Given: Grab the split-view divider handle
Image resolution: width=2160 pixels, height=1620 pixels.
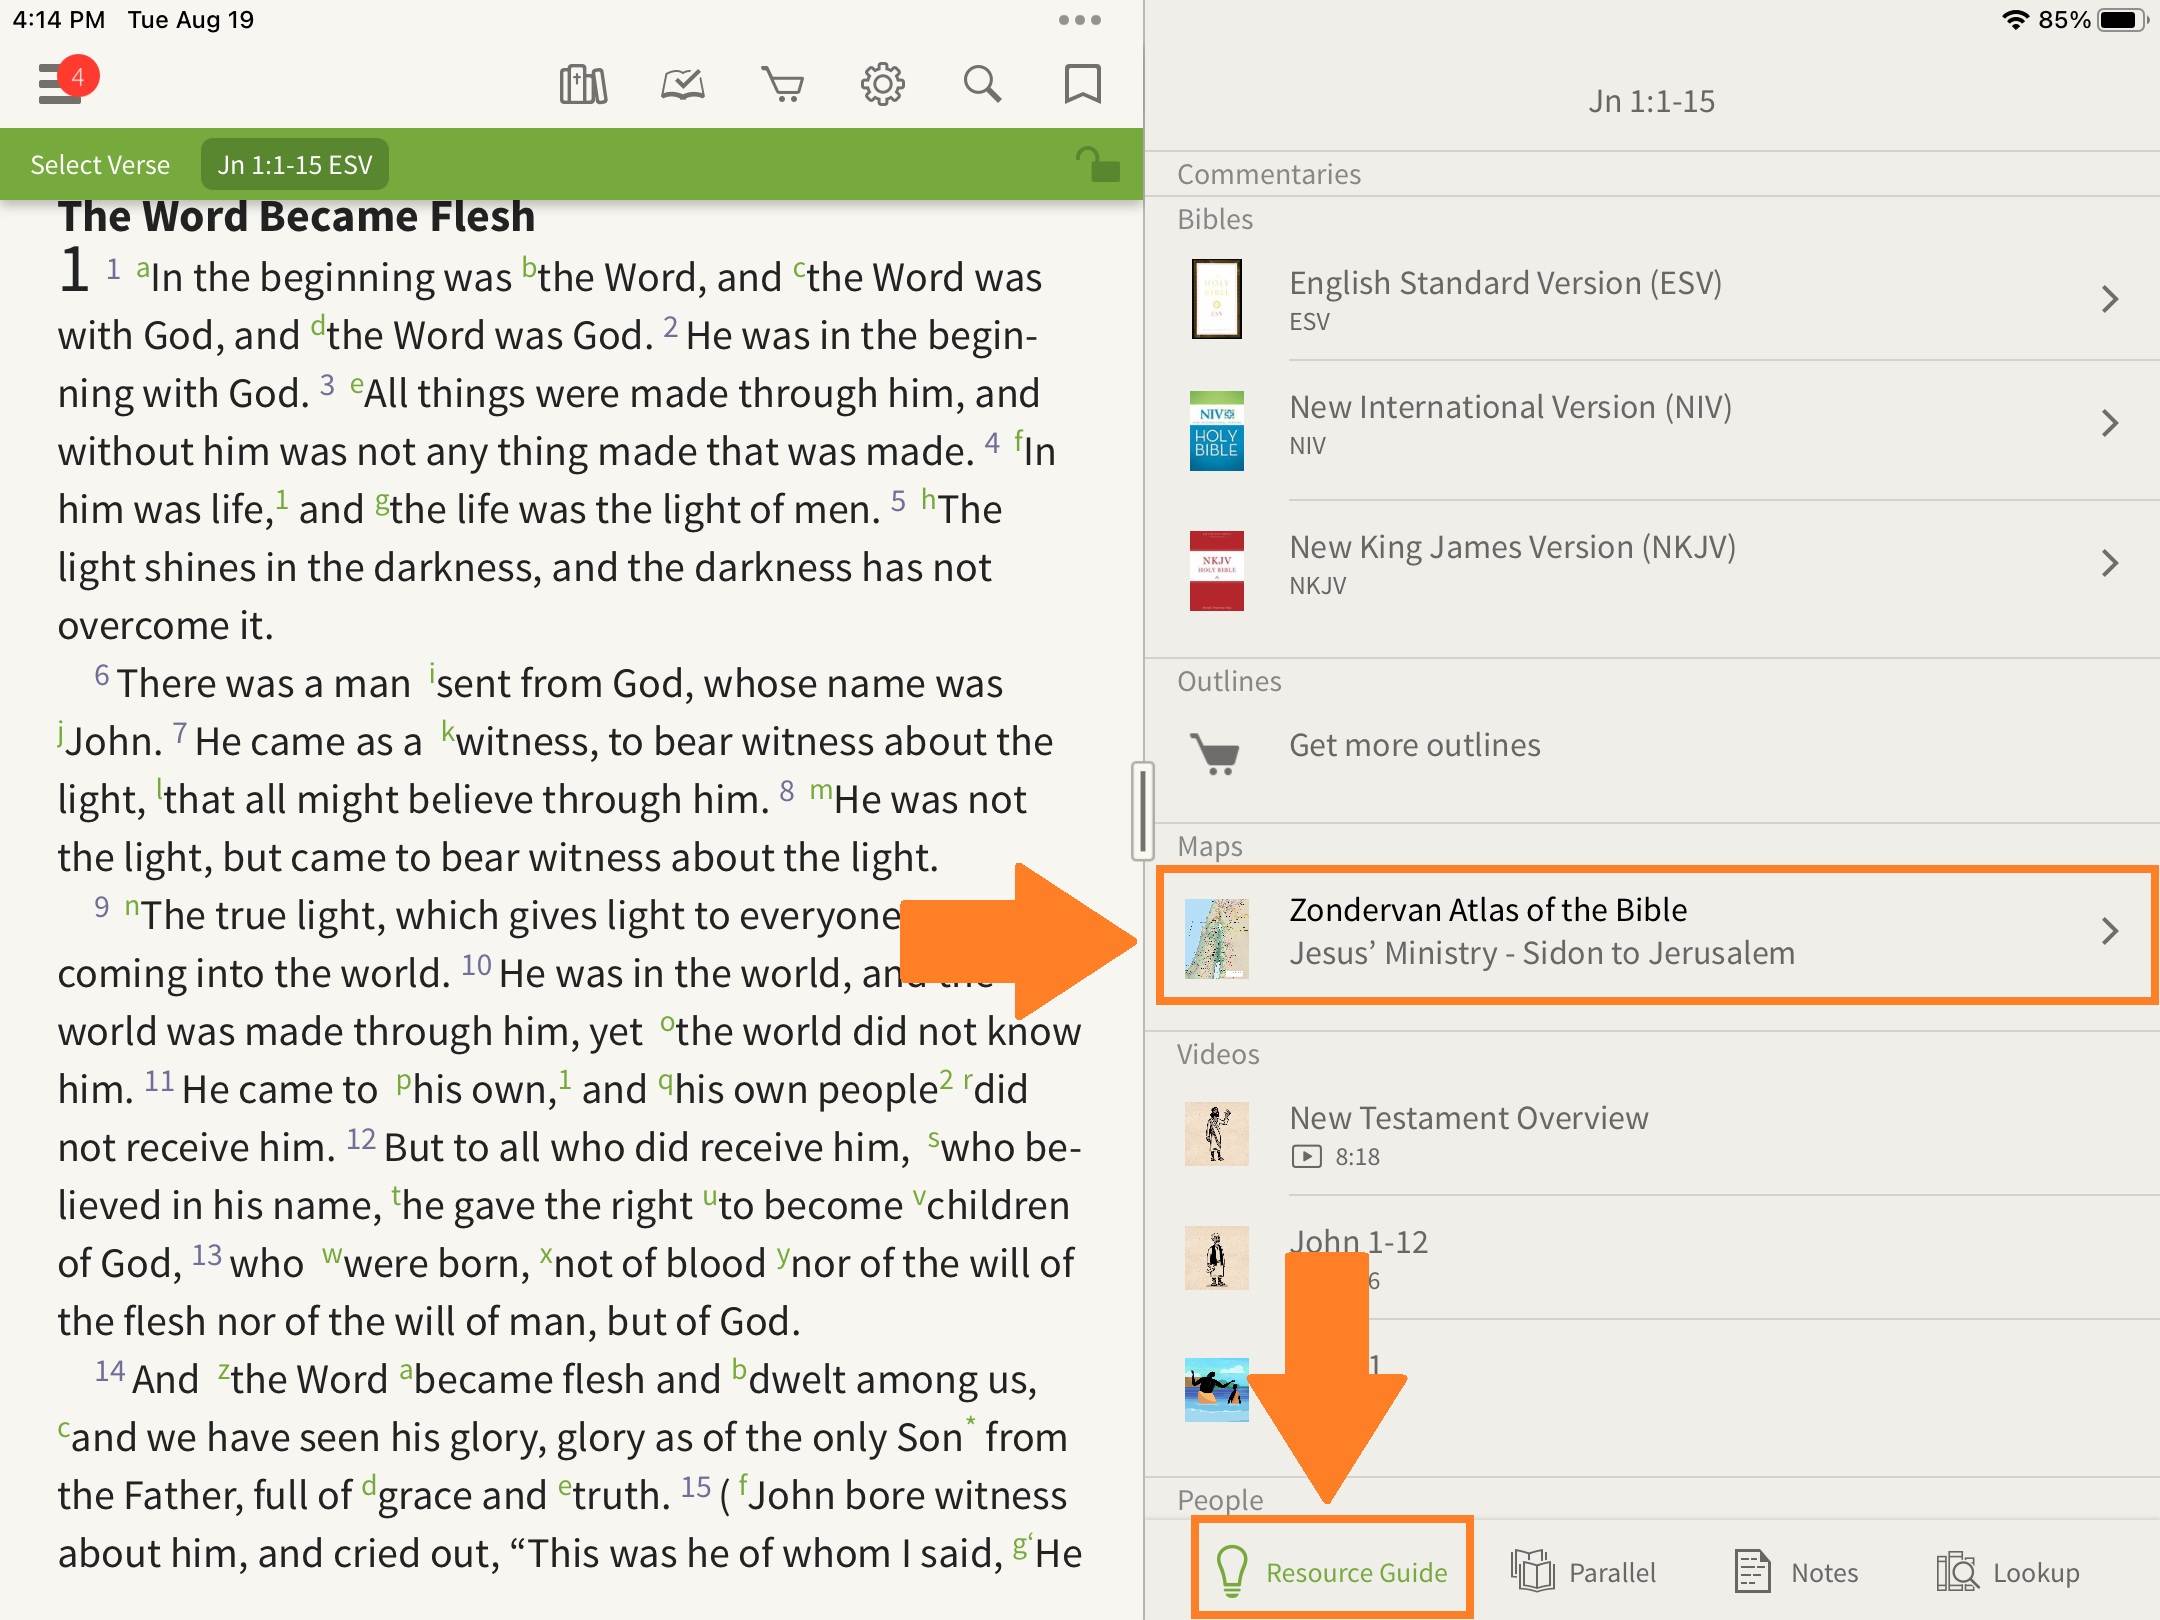Looking at the screenshot, I should [1143, 810].
